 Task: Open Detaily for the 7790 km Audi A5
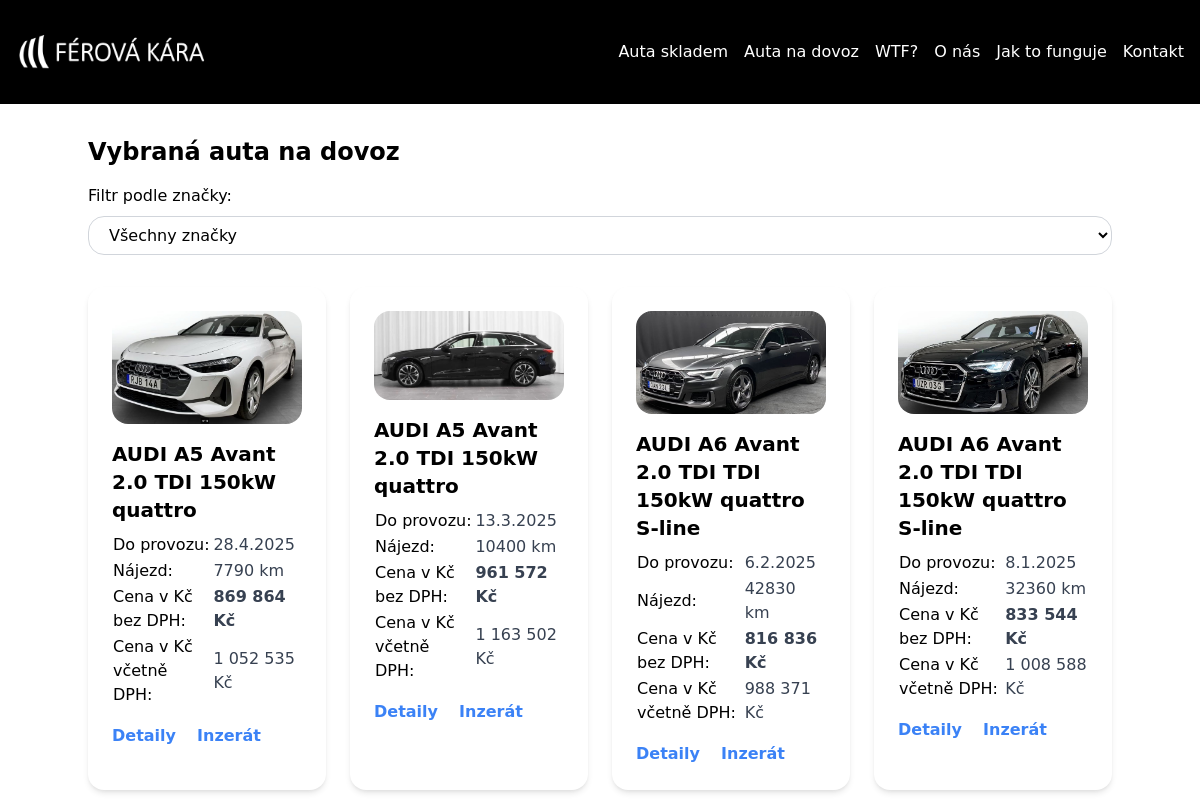[144, 736]
